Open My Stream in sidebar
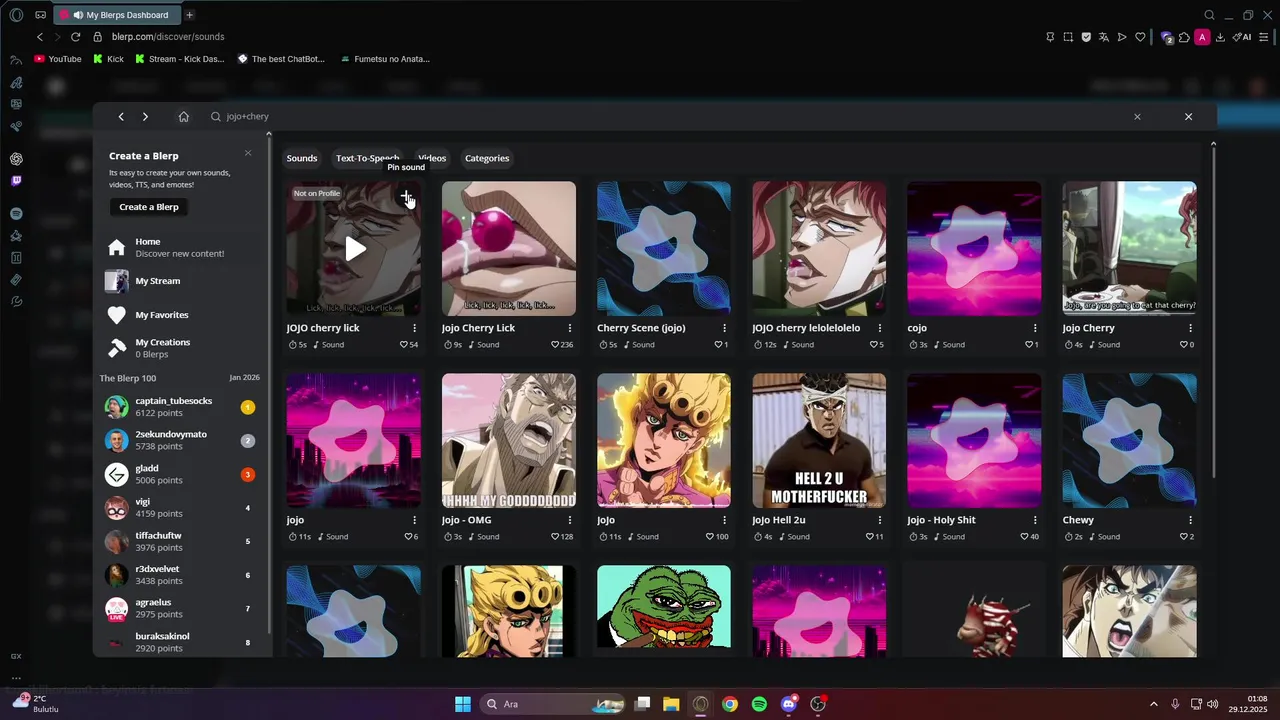 pos(181,281)
